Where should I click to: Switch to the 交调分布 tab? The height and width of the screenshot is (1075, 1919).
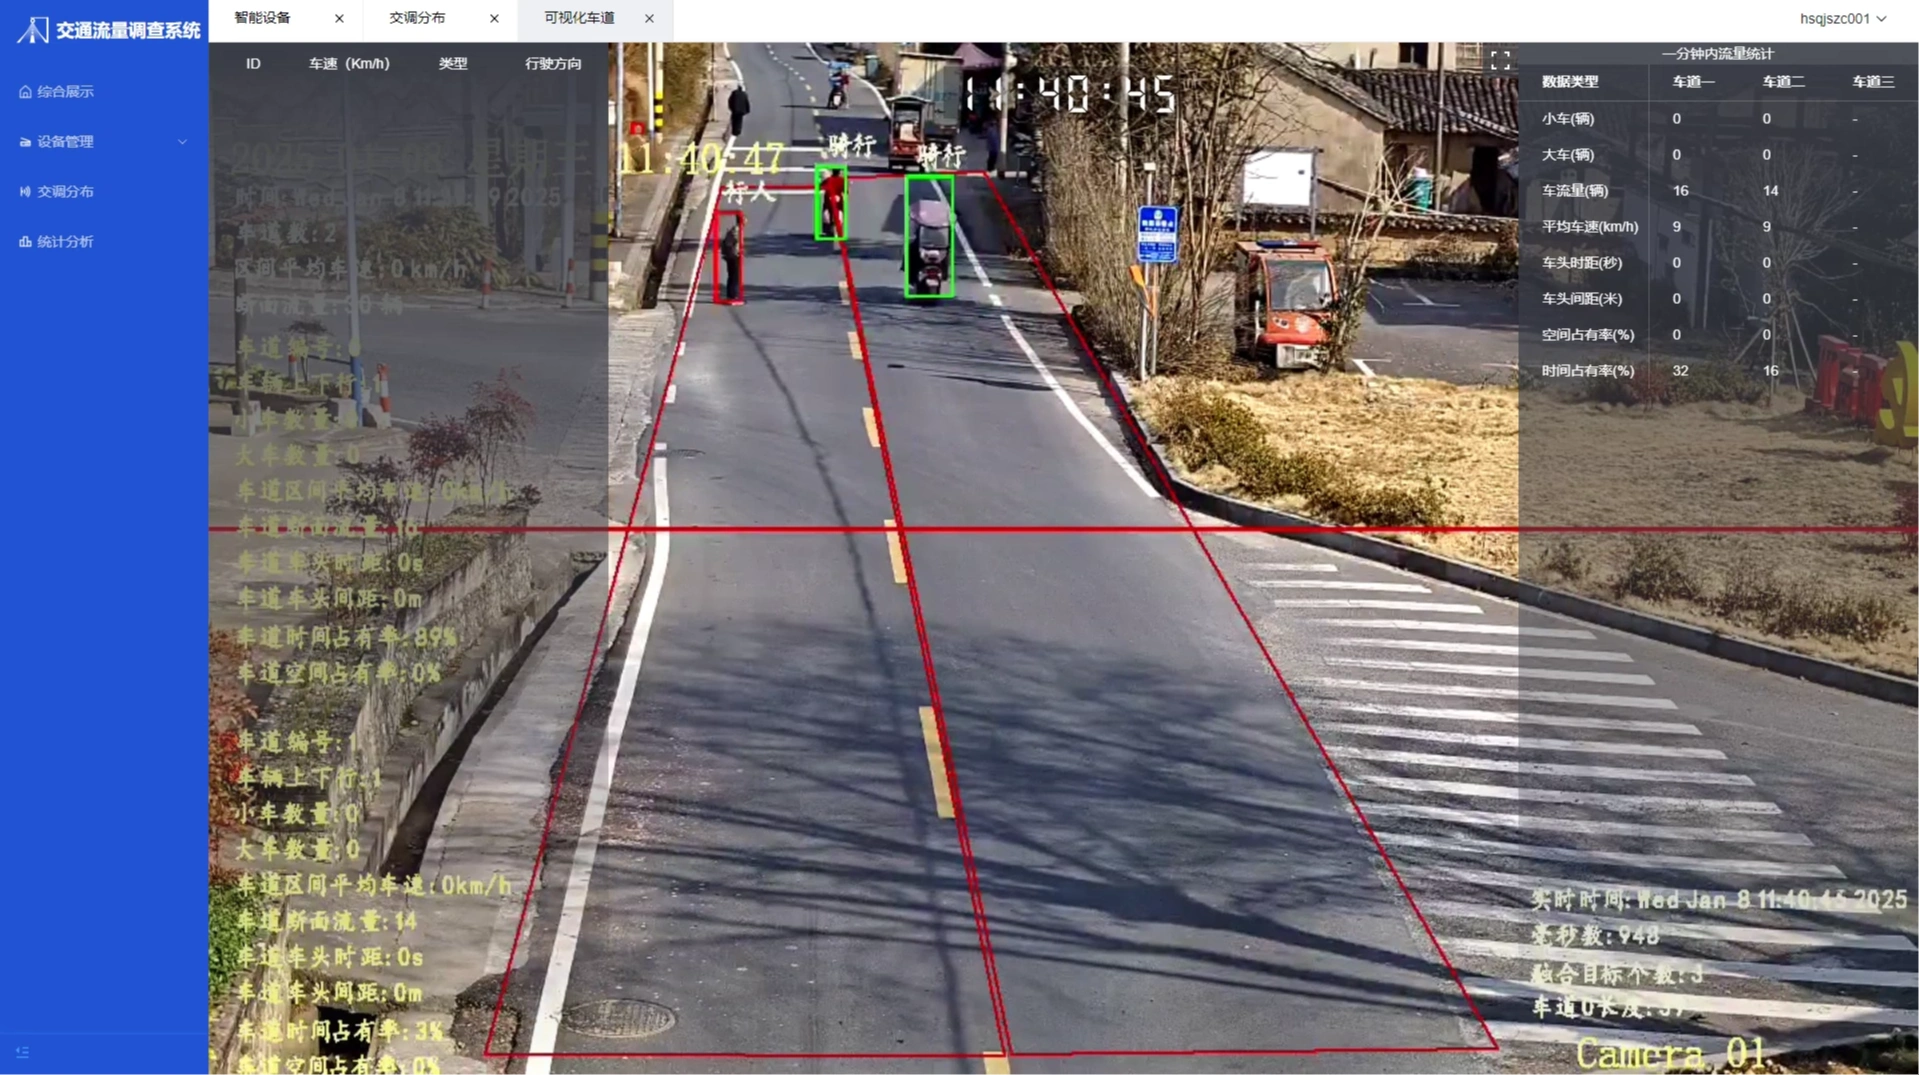[417, 18]
